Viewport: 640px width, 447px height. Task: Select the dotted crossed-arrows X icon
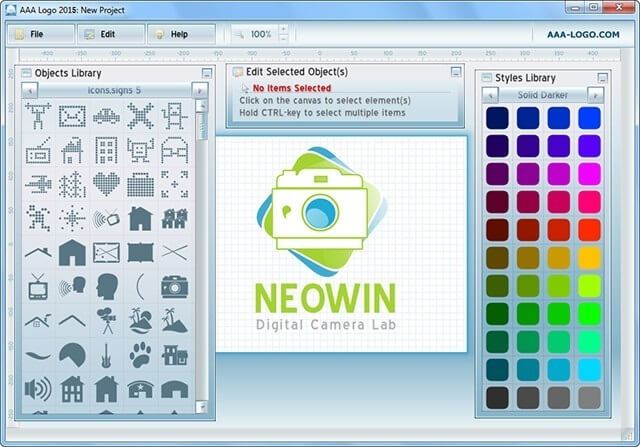click(140, 116)
